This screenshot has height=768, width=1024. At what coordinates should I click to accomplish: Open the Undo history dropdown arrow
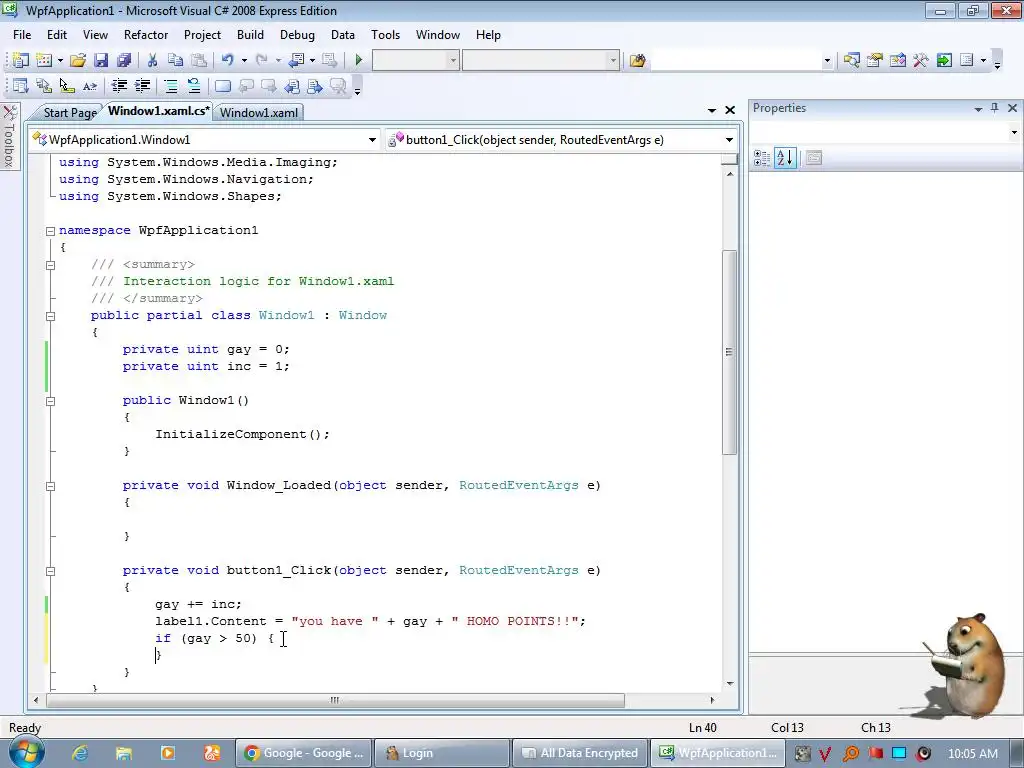244,60
